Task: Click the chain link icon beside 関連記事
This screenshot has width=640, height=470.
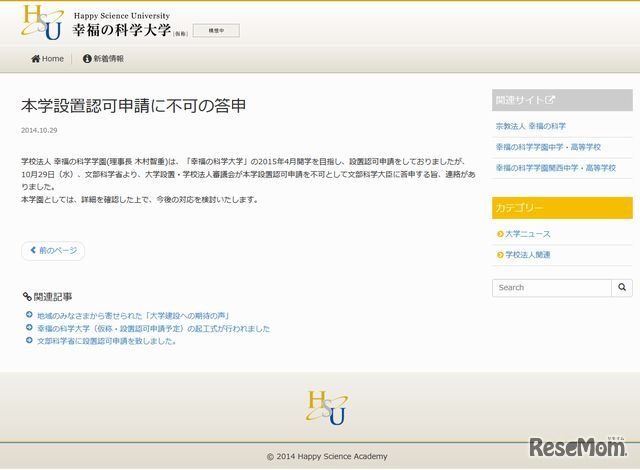Action: click(x=27, y=297)
